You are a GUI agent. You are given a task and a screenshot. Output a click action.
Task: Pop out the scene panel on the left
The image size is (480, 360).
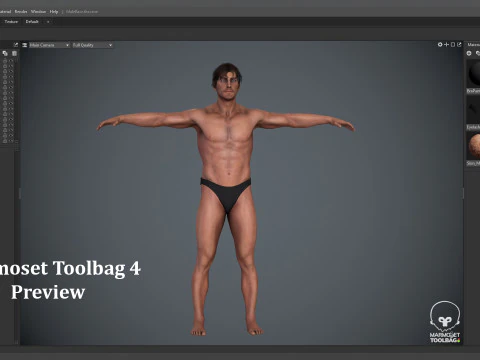(16, 45)
